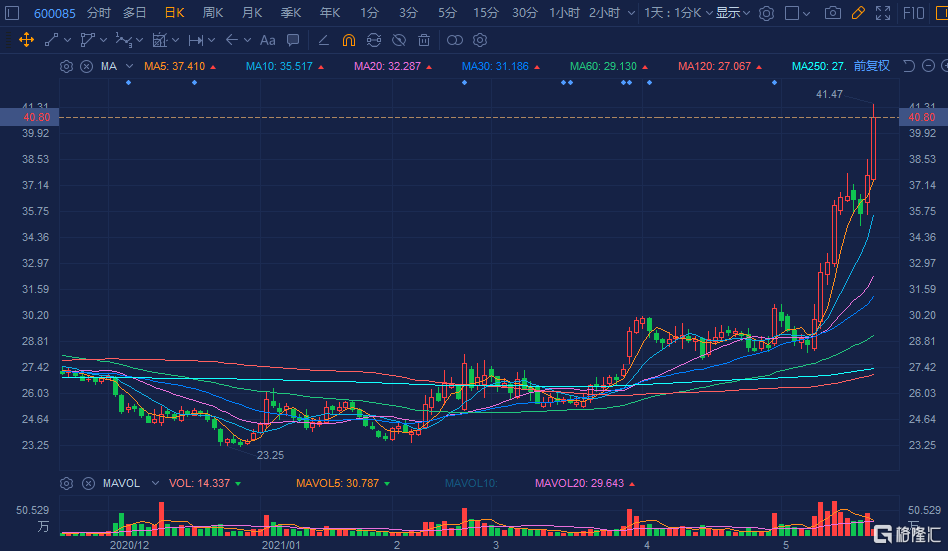Select the 年K period tab
The width and height of the screenshot is (948, 551).
point(330,13)
